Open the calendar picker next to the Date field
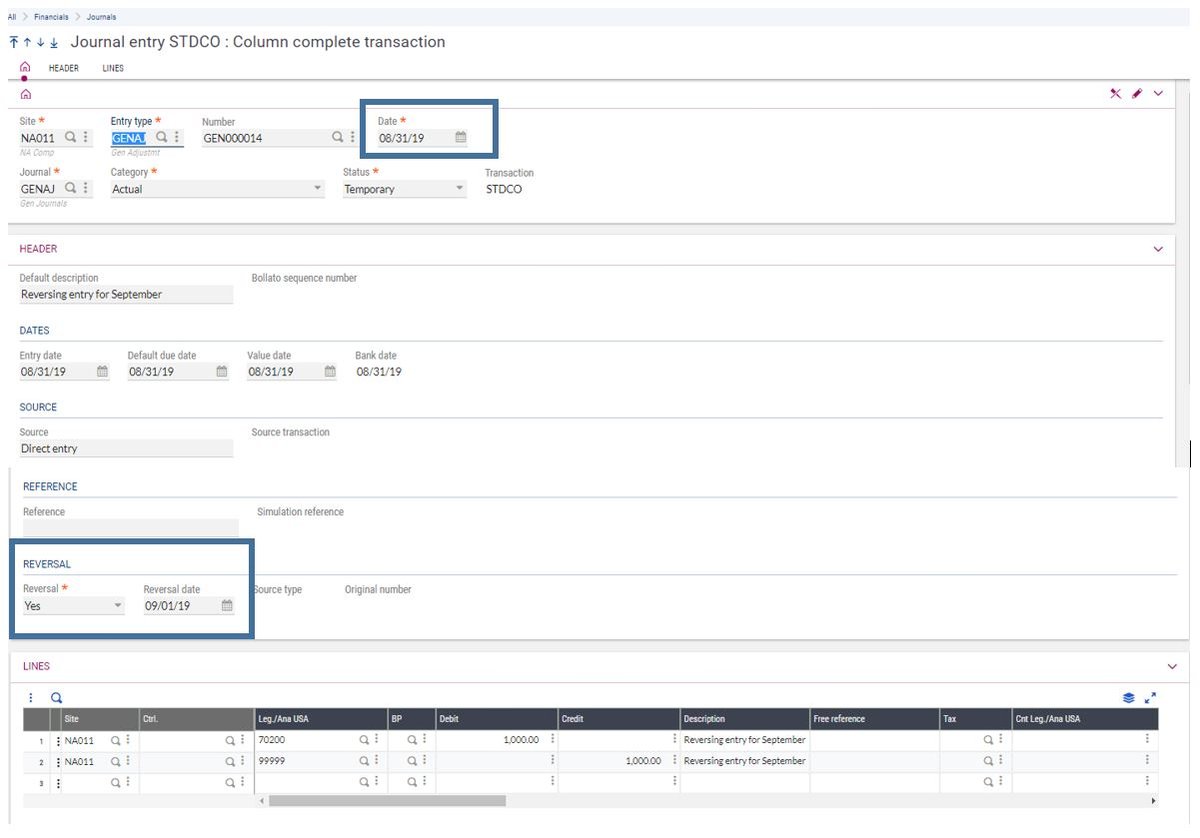This screenshot has width=1200, height=838. click(459, 137)
